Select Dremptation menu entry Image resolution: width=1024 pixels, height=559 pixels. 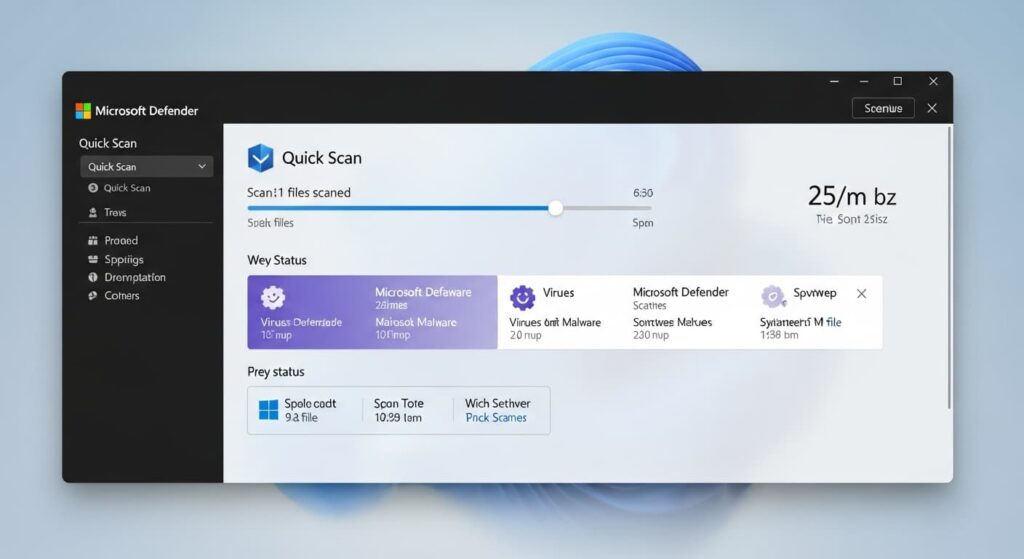135,278
